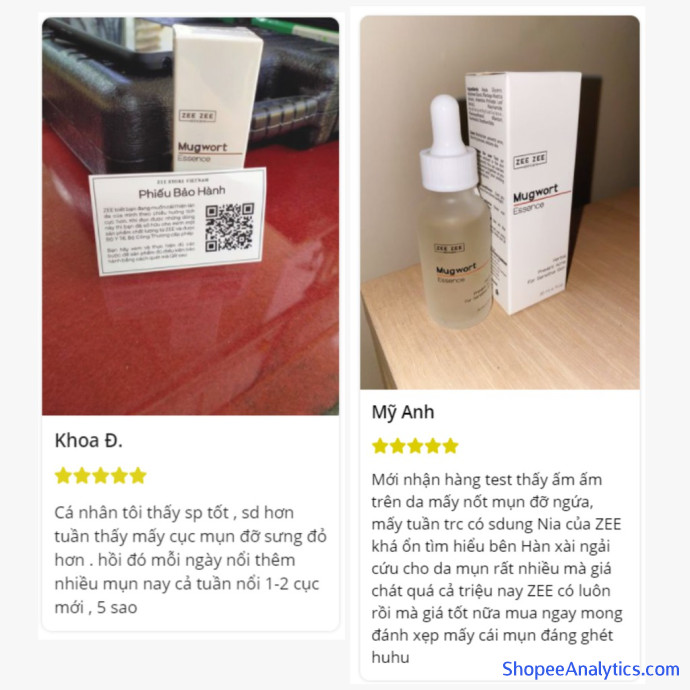Click the Mugwort label on left photo box

click(202, 147)
